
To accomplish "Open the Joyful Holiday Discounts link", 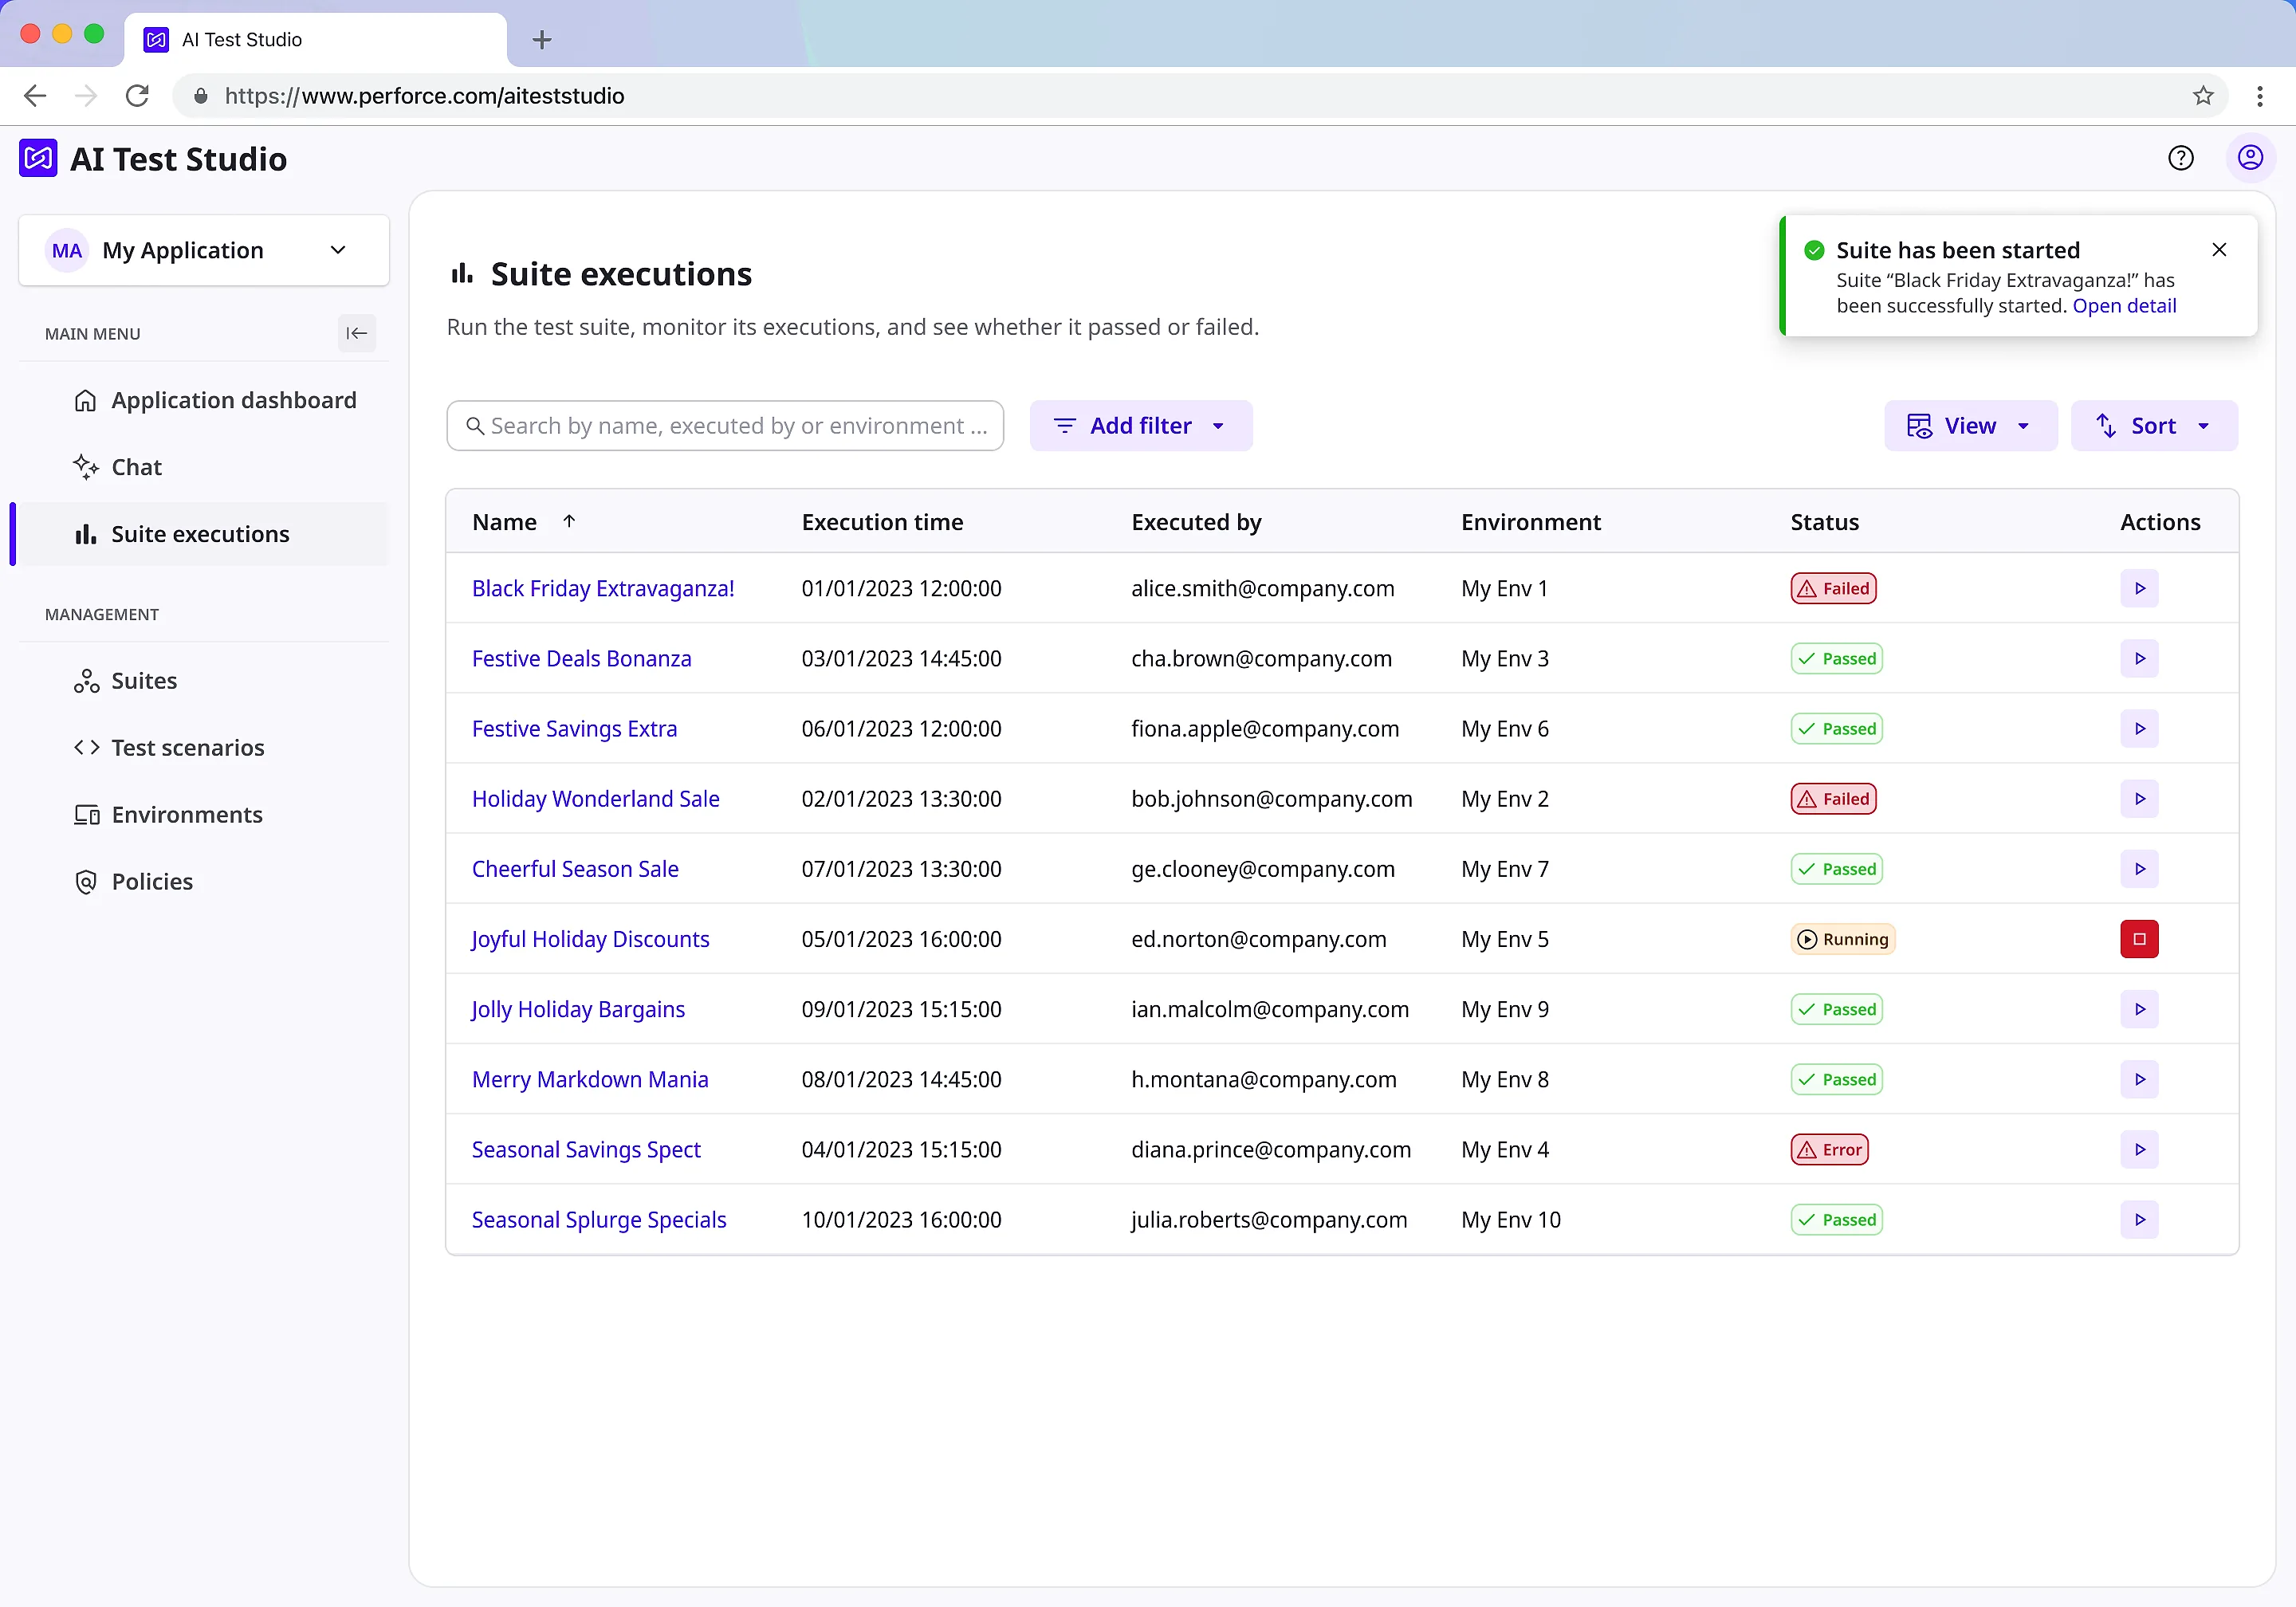I will pyautogui.click(x=590, y=938).
